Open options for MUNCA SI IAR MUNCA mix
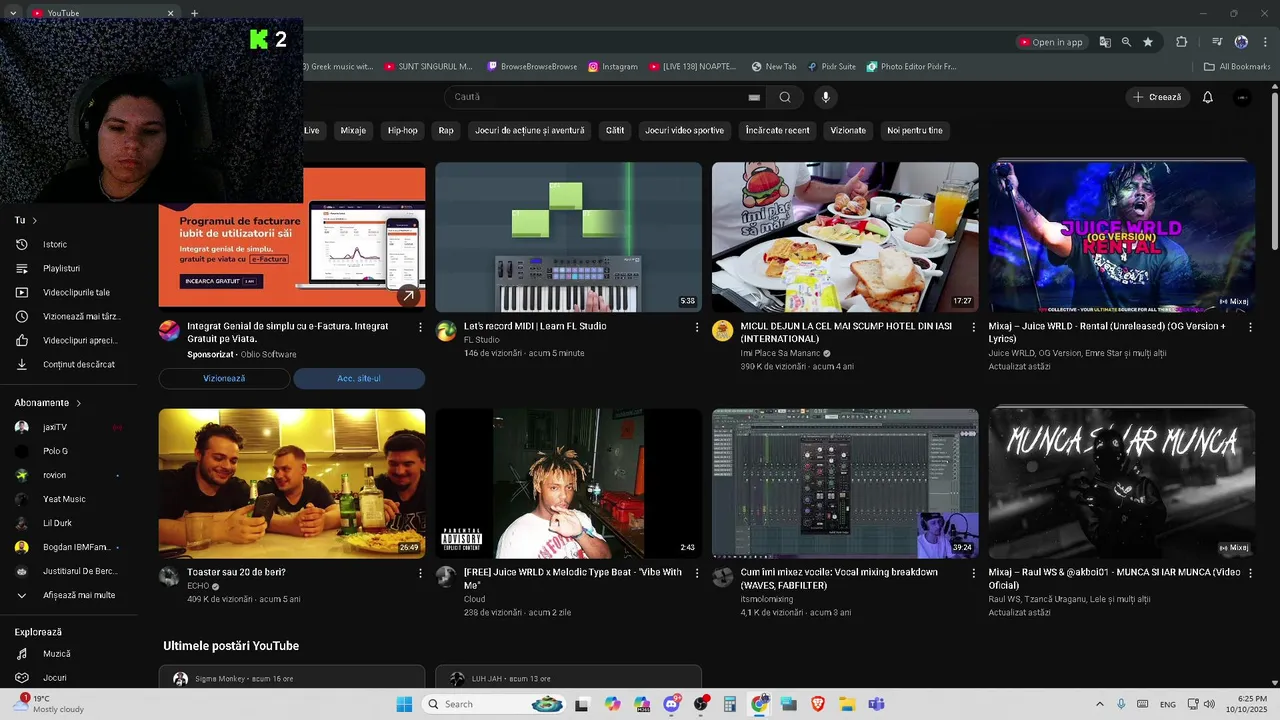 [1250, 573]
